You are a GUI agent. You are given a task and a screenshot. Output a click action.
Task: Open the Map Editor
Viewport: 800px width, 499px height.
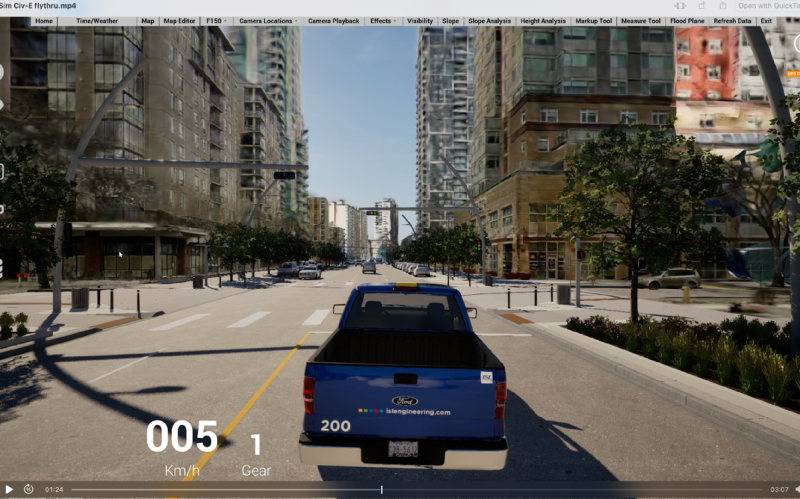point(180,21)
